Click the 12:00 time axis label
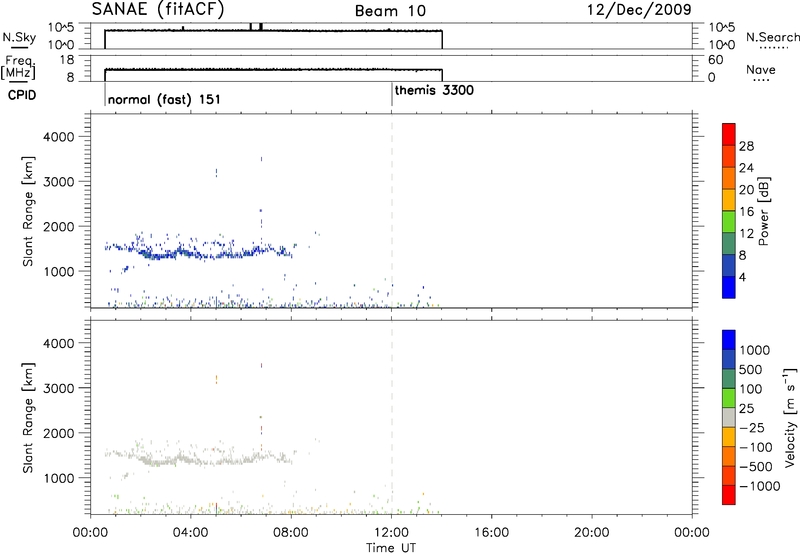 tap(391, 533)
